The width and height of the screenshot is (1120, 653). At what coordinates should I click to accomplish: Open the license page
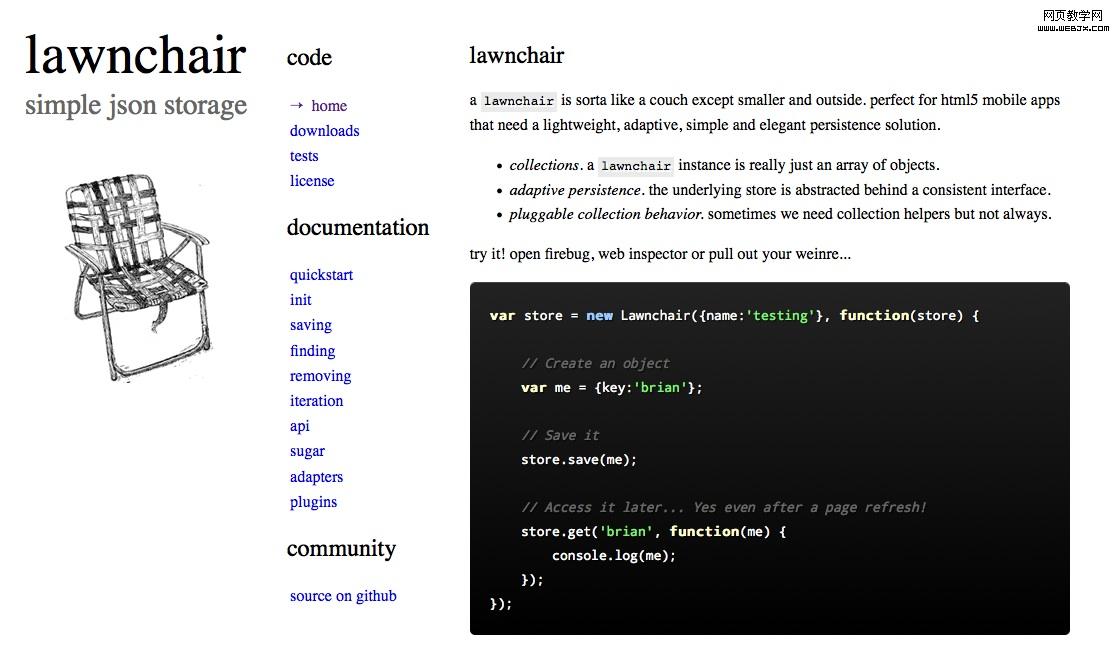coord(312,181)
